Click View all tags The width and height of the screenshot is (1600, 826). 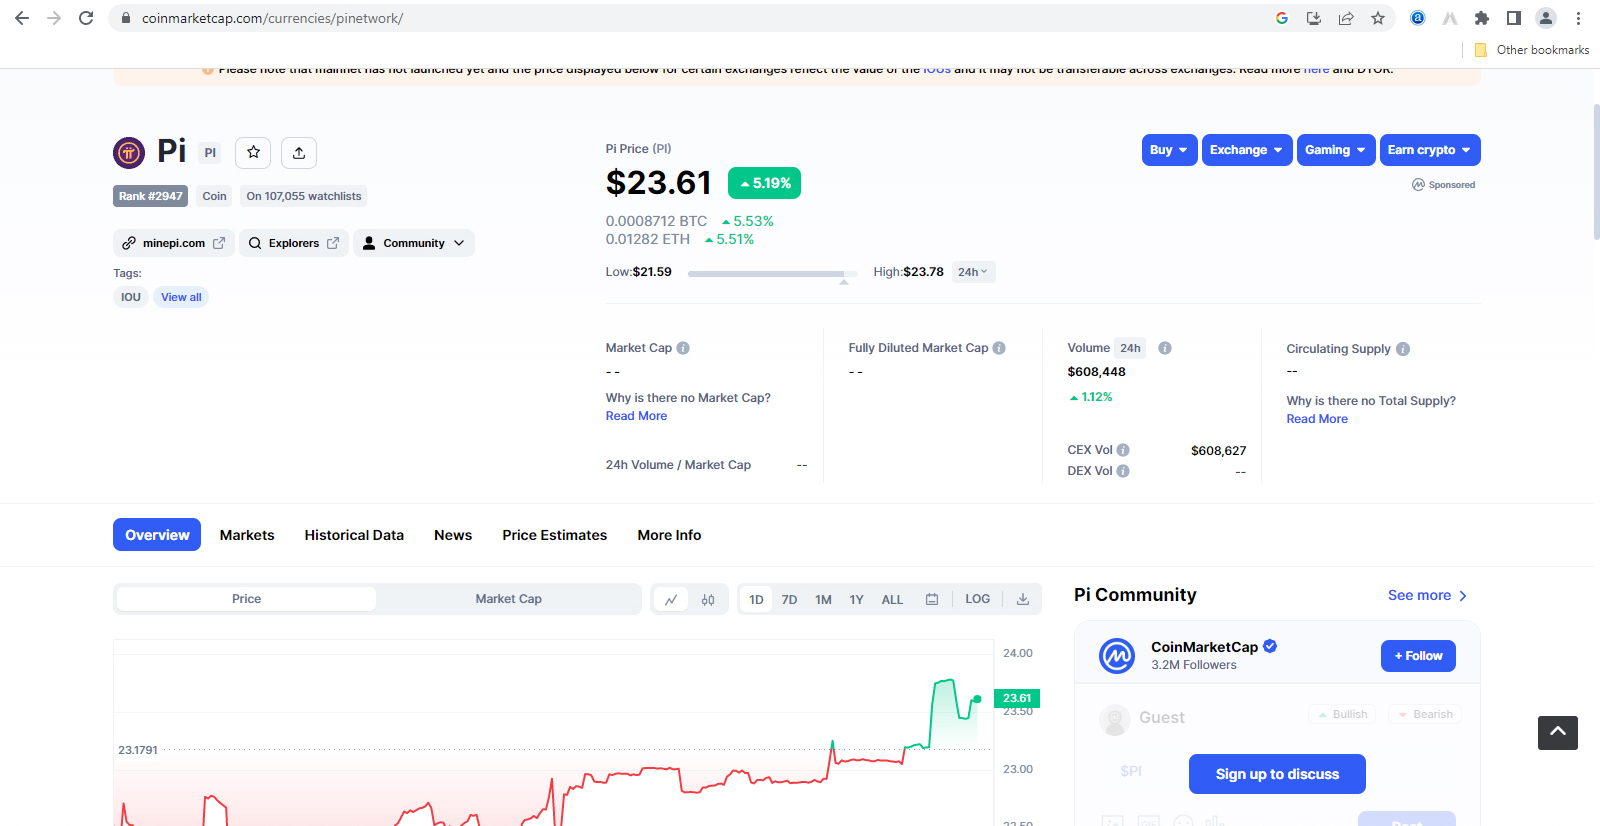point(181,297)
